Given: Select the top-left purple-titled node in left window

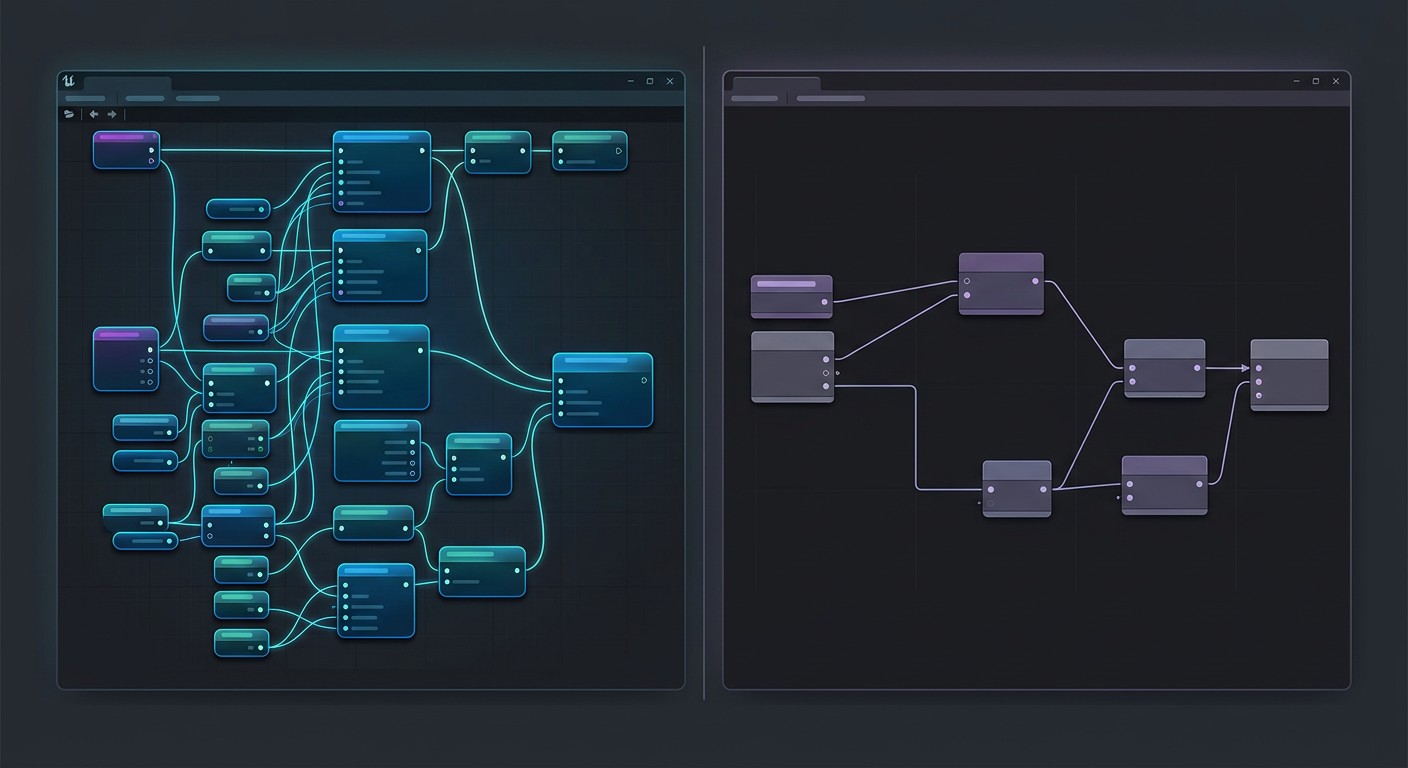Looking at the screenshot, I should click(x=127, y=150).
